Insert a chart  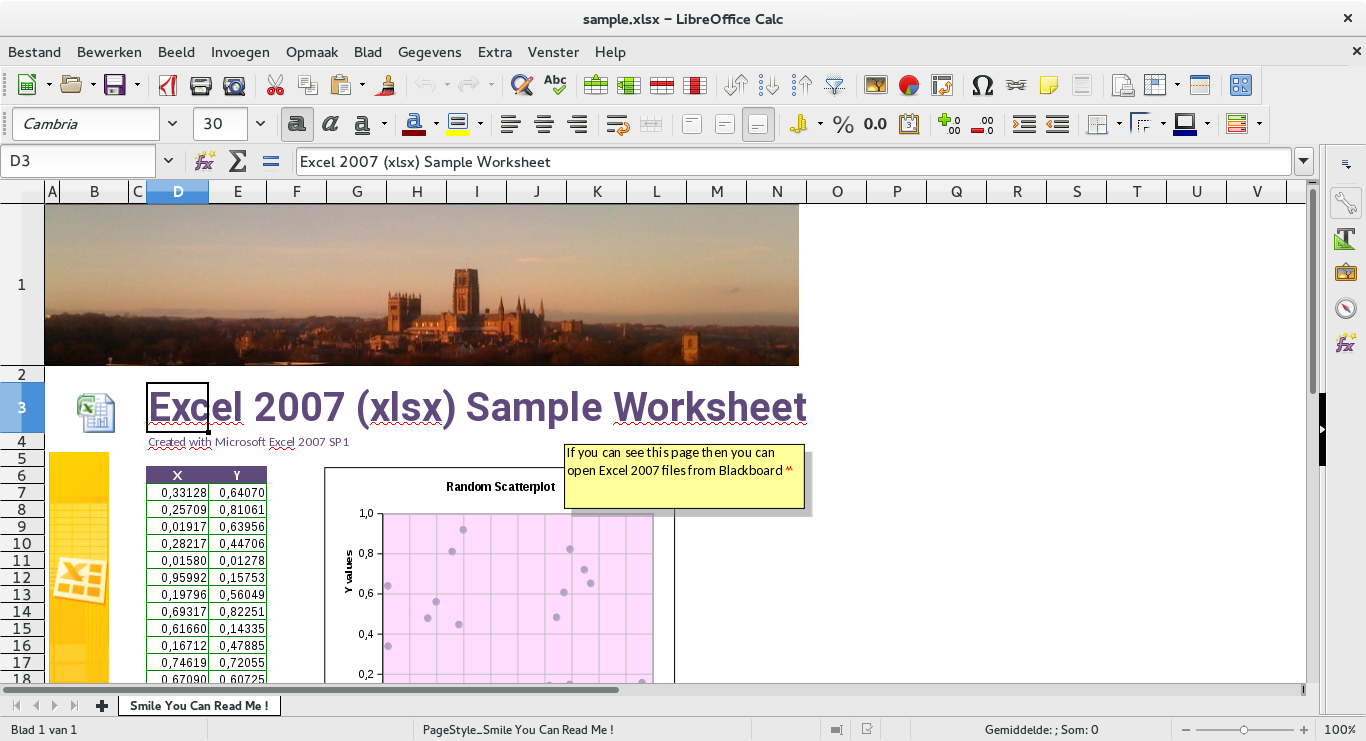(x=909, y=85)
